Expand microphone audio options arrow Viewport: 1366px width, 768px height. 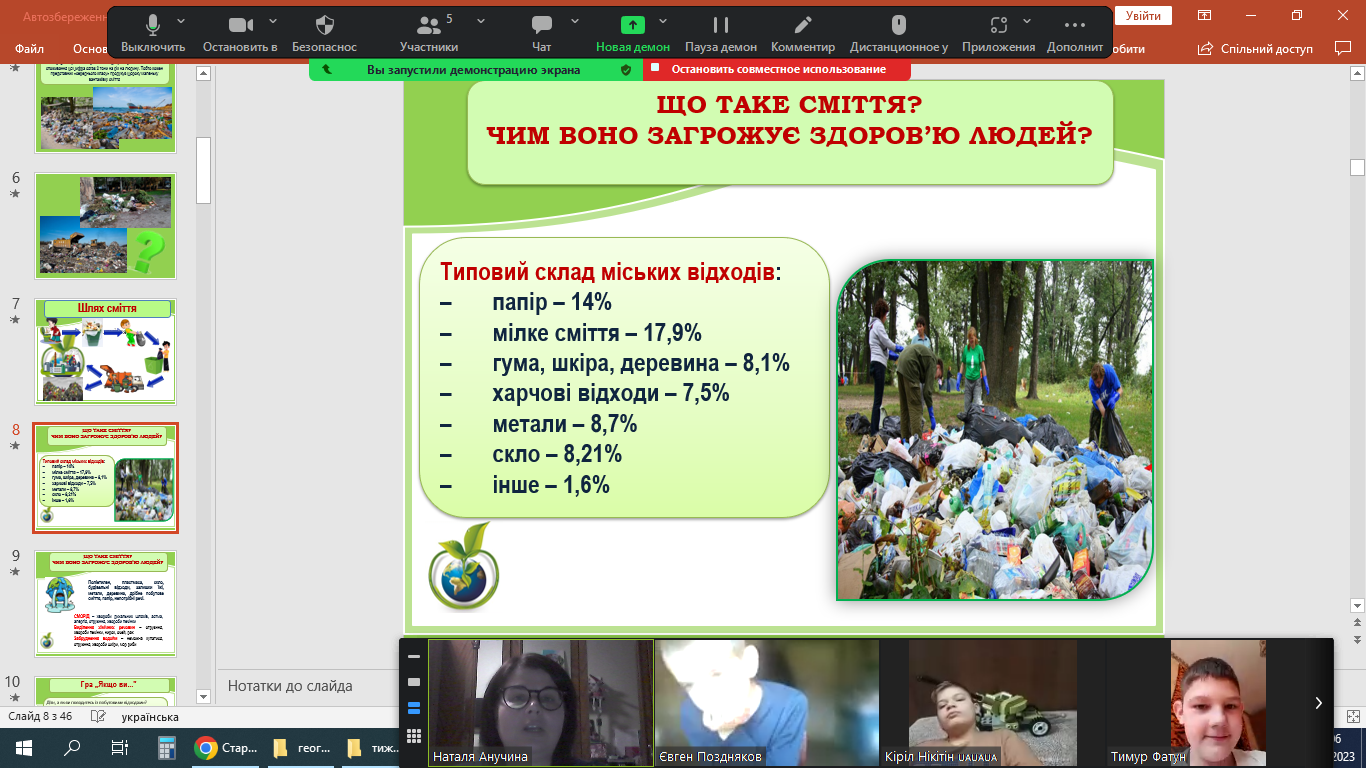coord(181,21)
